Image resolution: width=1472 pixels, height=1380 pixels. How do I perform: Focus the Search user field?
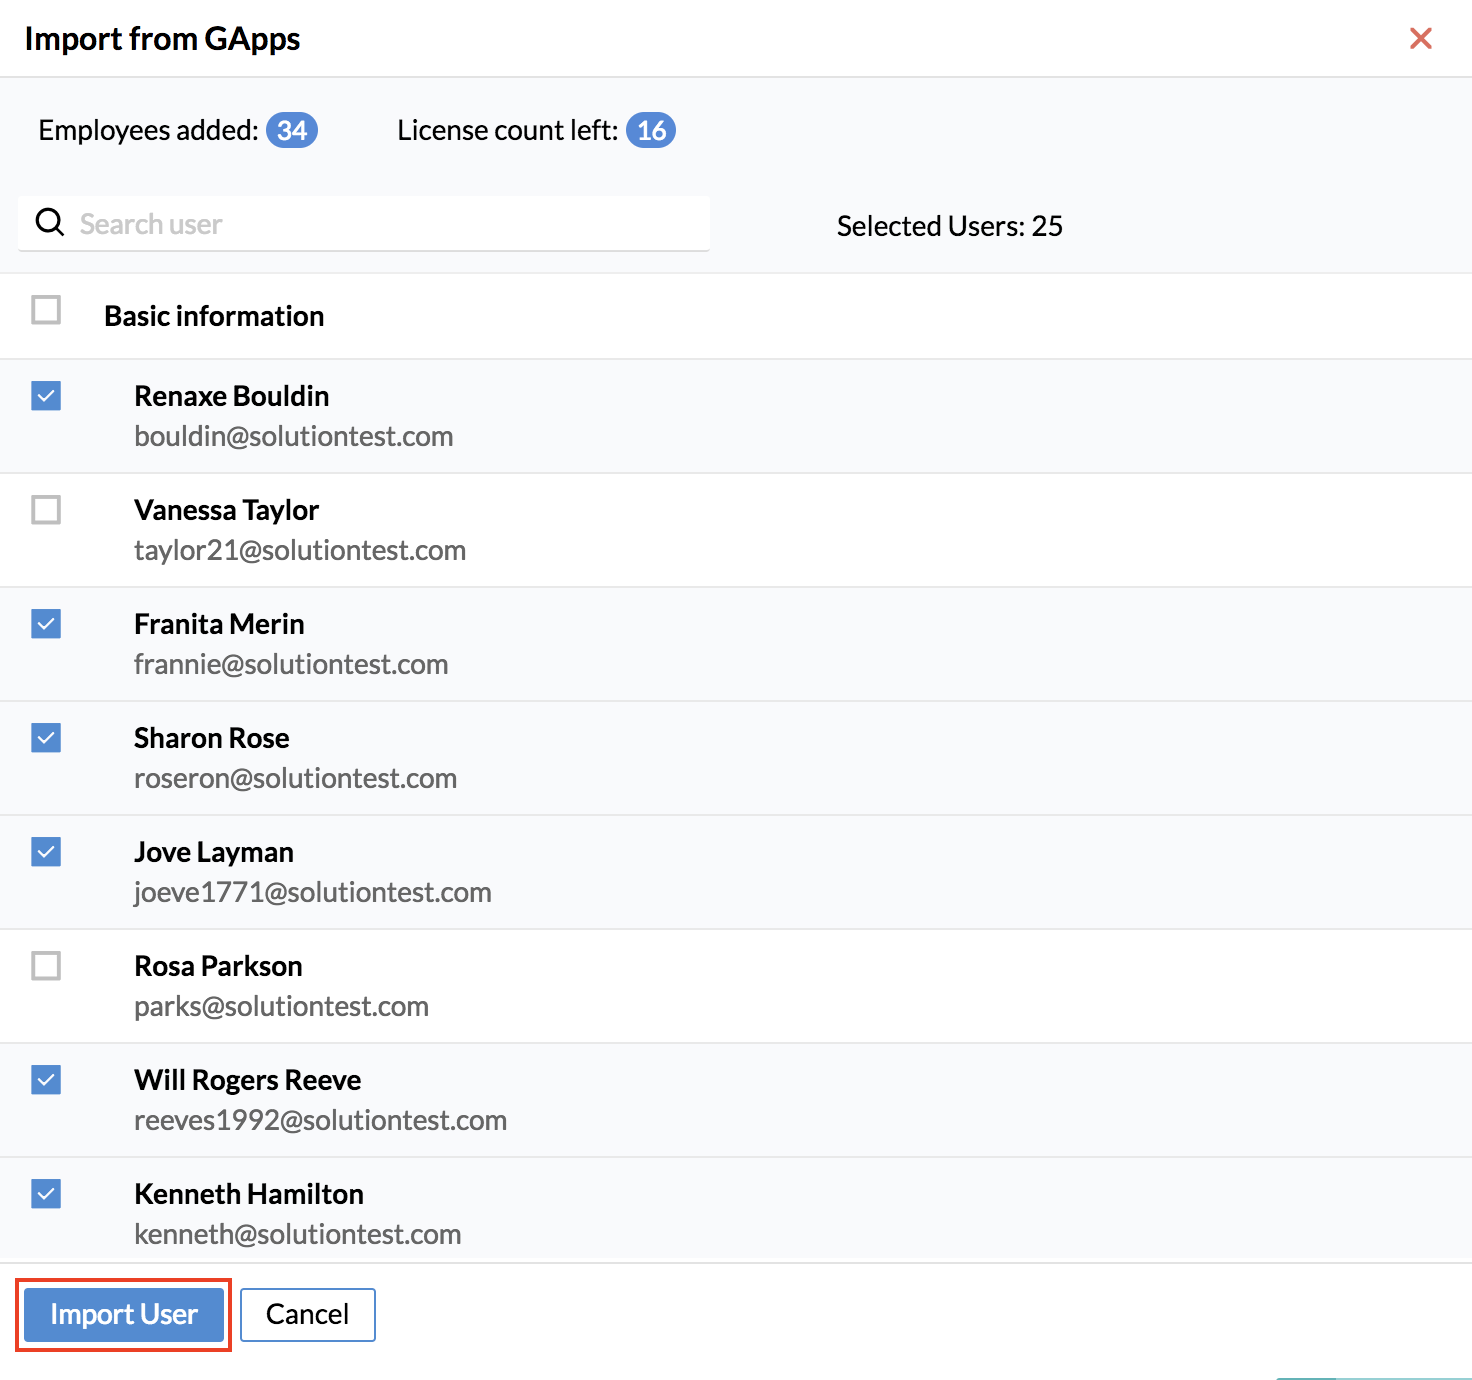390,224
